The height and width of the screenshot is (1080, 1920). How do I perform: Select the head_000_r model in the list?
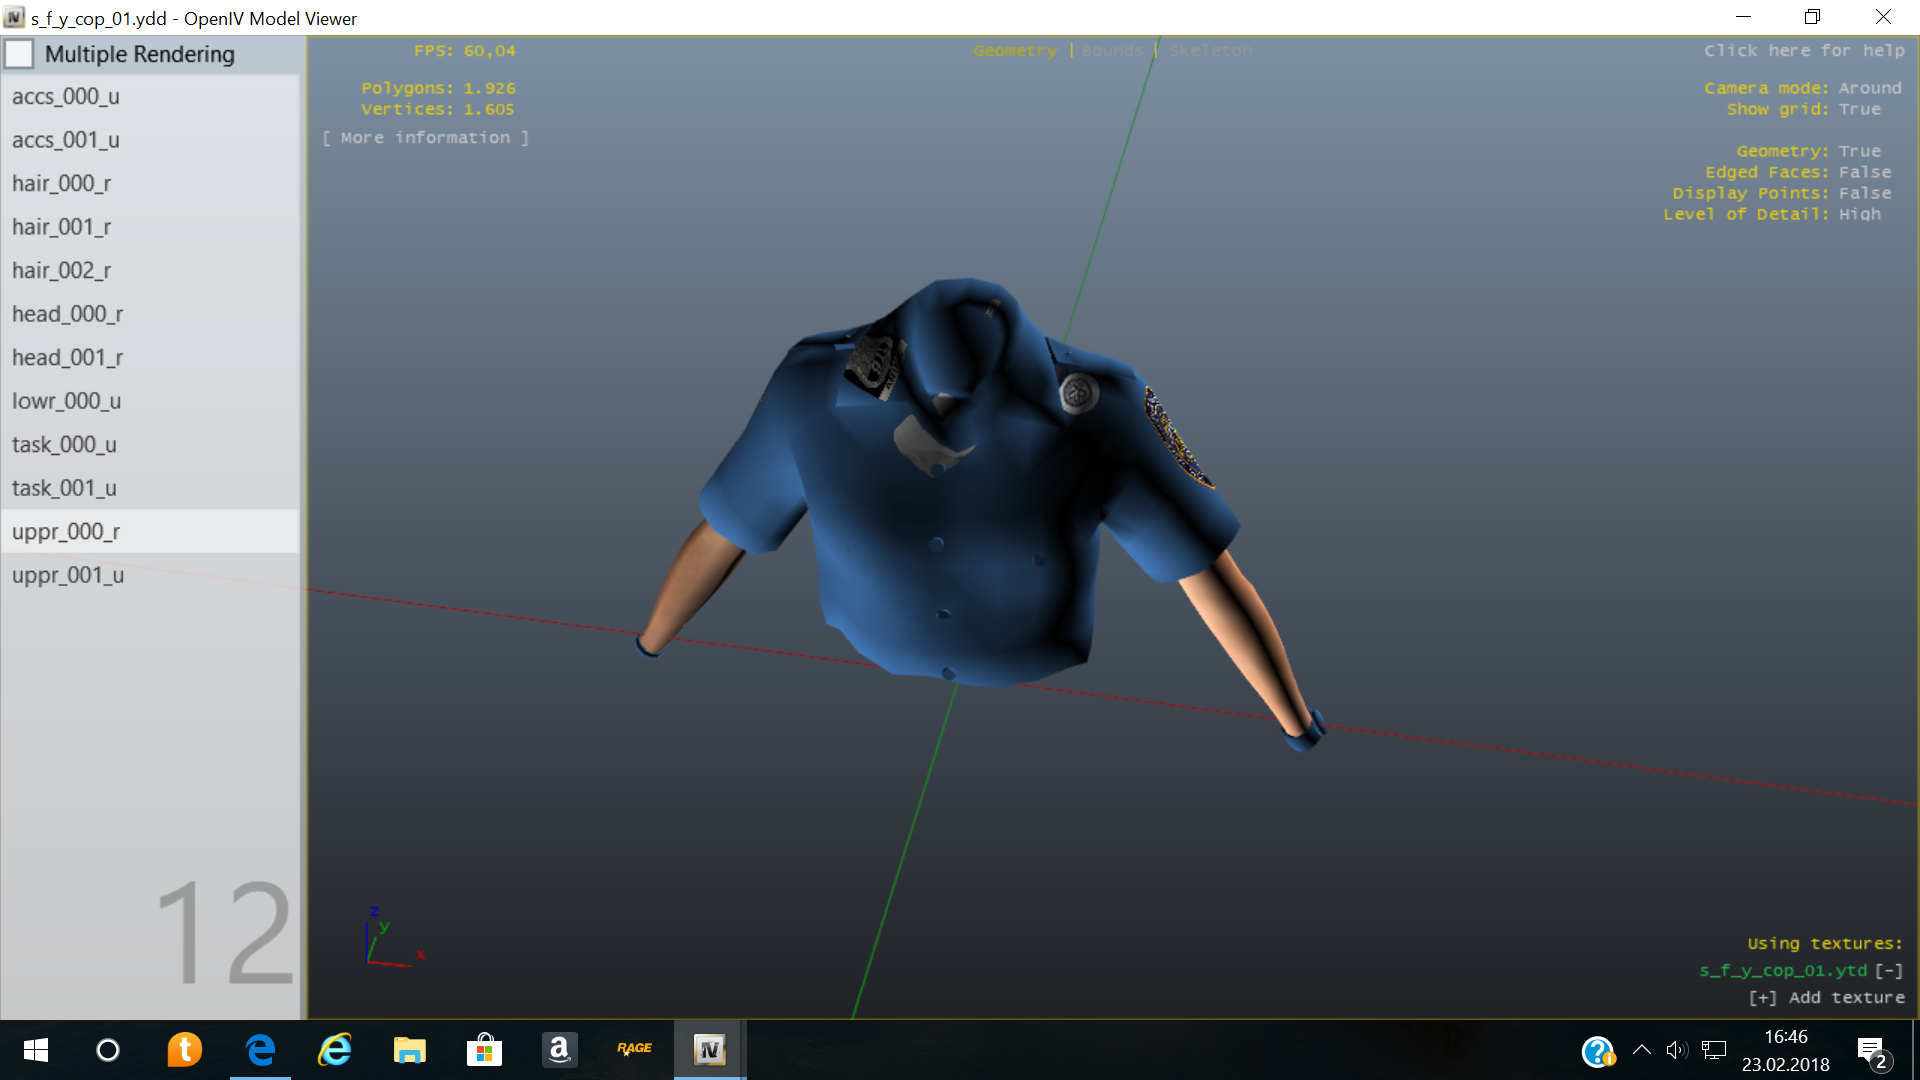(x=68, y=314)
